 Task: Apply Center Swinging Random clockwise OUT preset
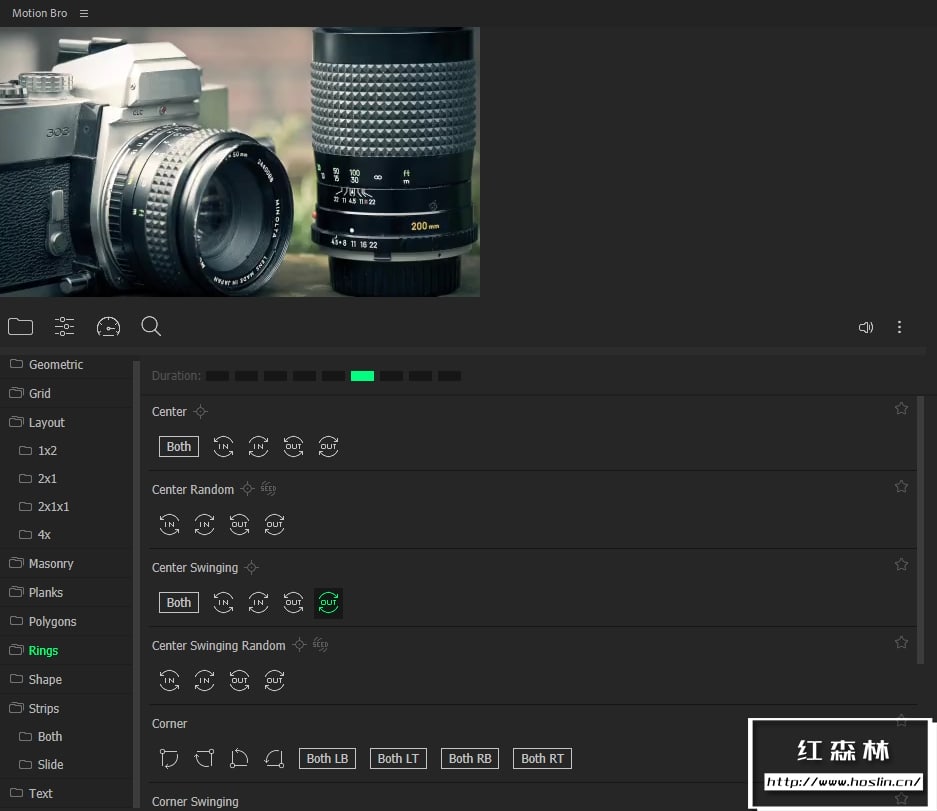point(274,681)
